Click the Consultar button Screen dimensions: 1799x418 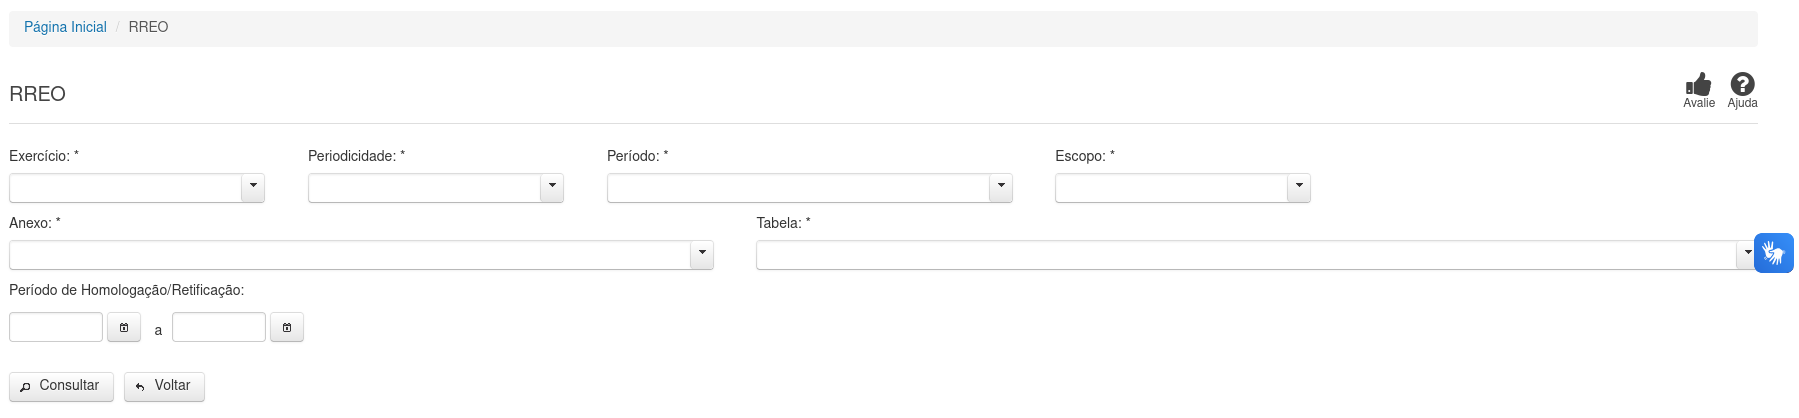tap(61, 386)
